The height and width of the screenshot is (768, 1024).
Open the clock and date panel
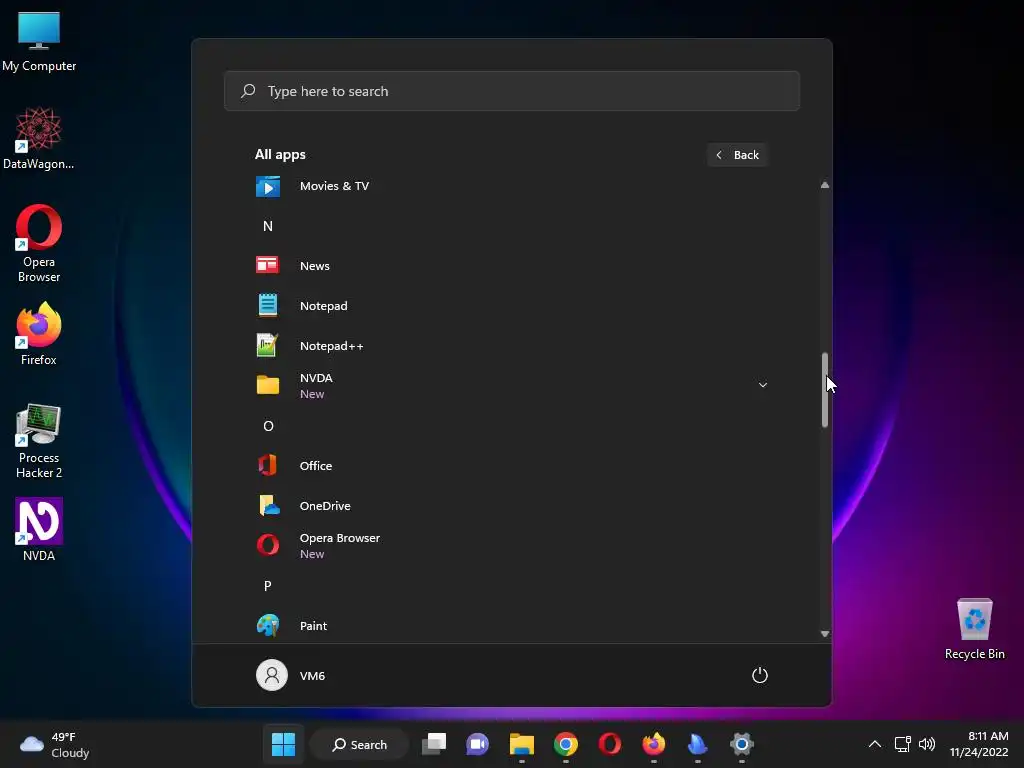click(979, 744)
